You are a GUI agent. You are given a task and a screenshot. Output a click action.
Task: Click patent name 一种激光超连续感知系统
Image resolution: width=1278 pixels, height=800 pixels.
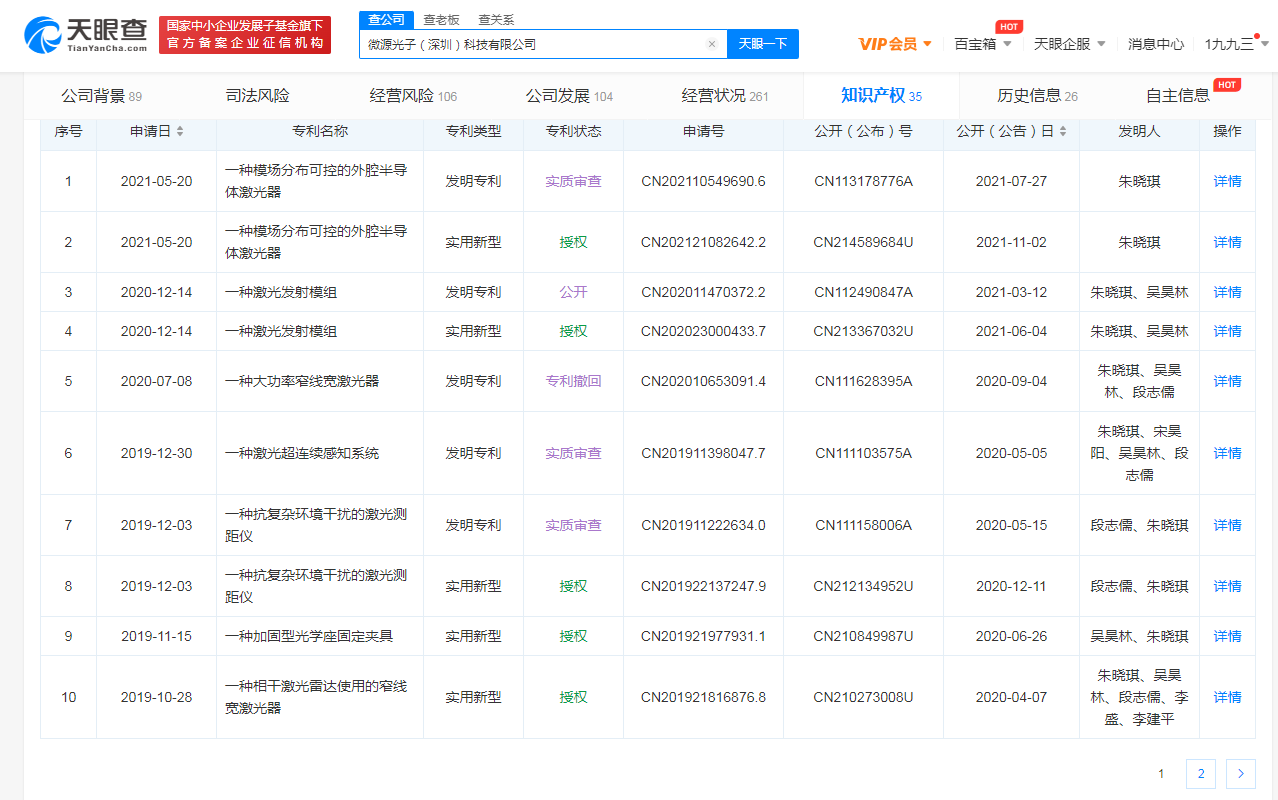pyautogui.click(x=302, y=453)
